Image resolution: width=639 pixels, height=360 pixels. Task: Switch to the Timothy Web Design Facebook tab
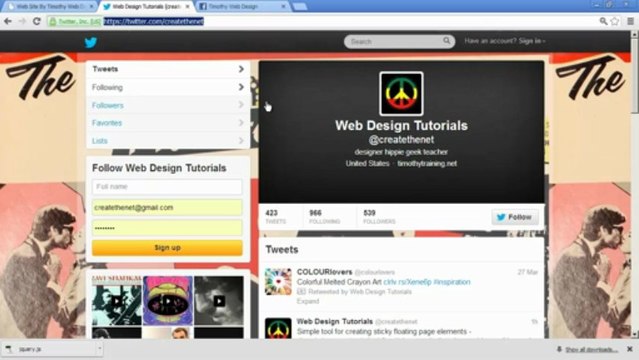click(x=242, y=7)
